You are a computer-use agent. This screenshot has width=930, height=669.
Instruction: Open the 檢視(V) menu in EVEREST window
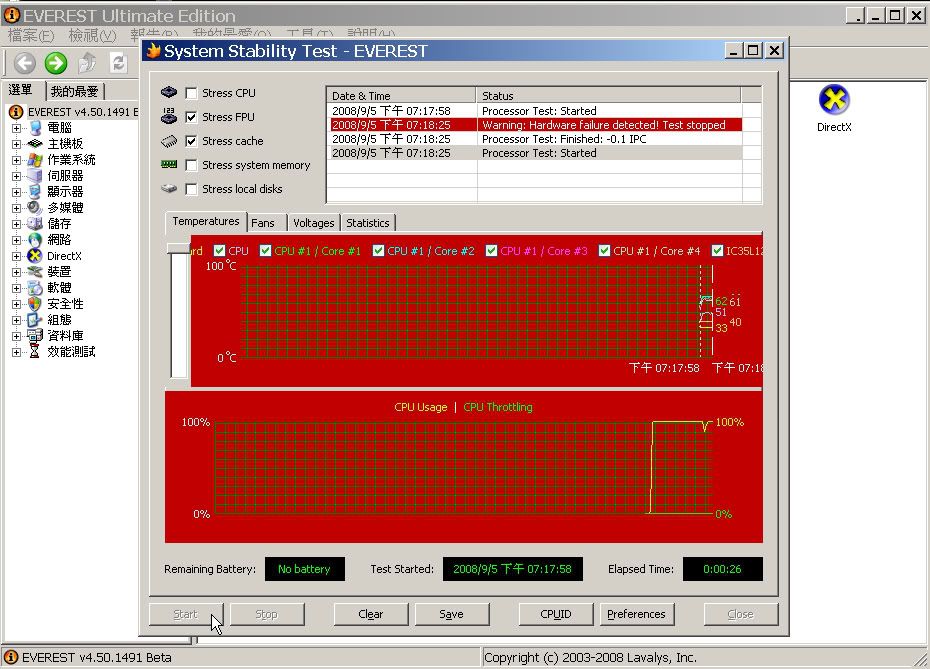(92, 36)
